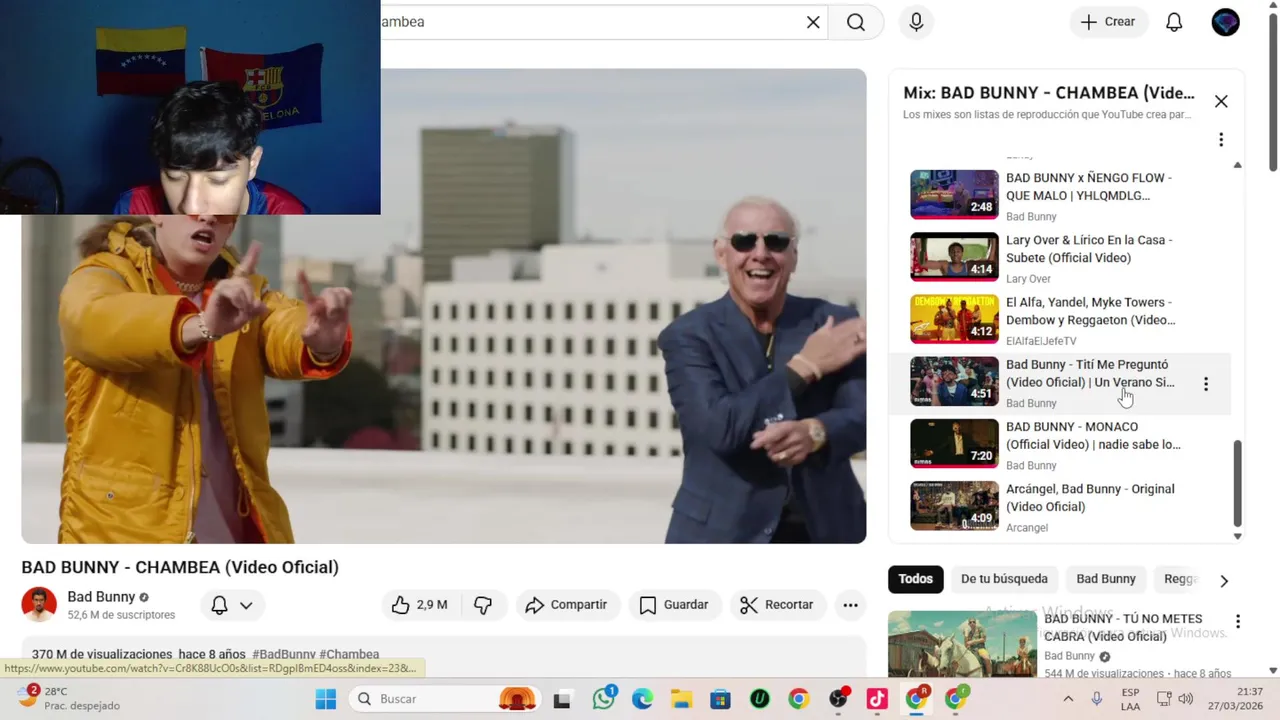Save the video with Guardar
The image size is (1280, 720).
674,605
